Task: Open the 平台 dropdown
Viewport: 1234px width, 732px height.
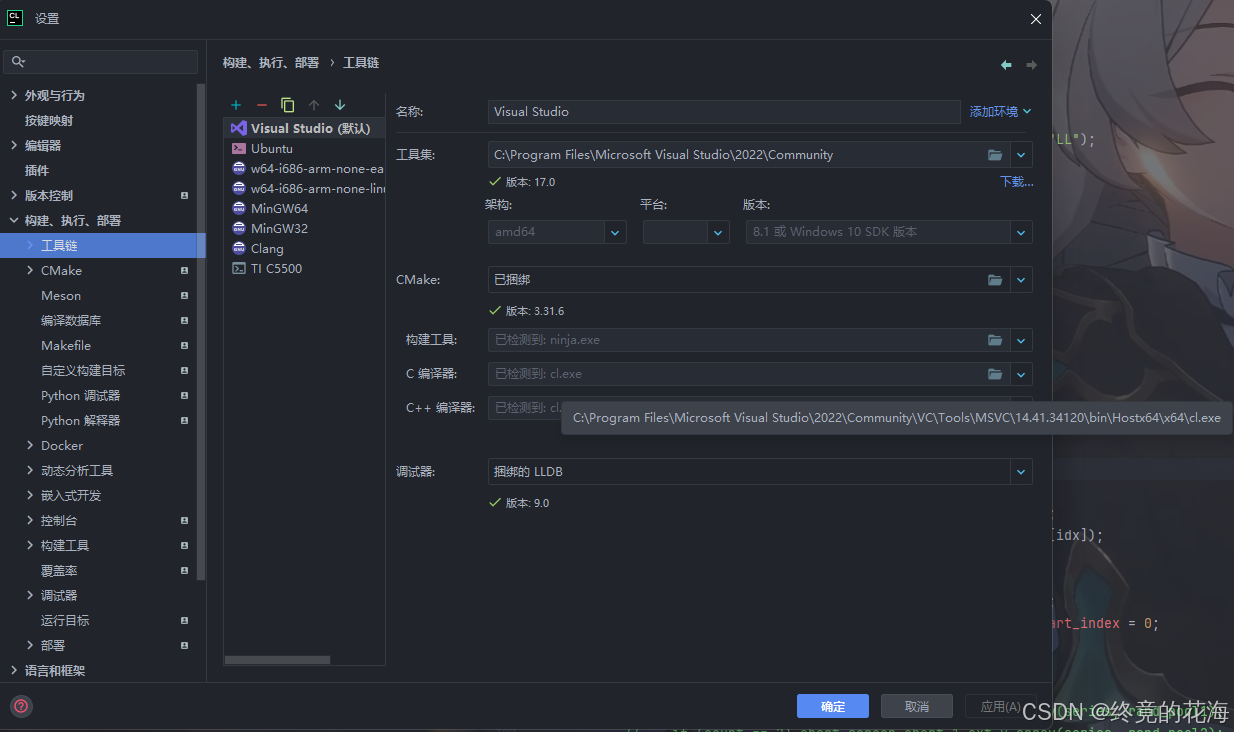Action: (718, 232)
